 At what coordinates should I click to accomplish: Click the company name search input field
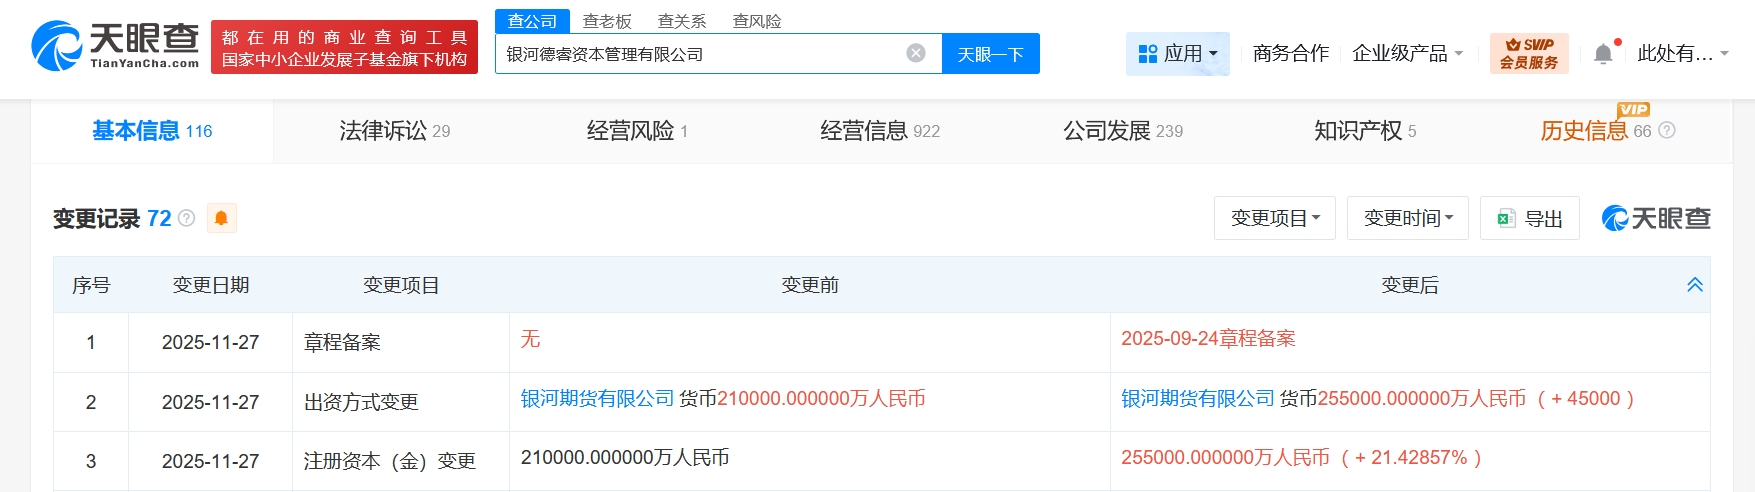pyautogui.click(x=700, y=54)
